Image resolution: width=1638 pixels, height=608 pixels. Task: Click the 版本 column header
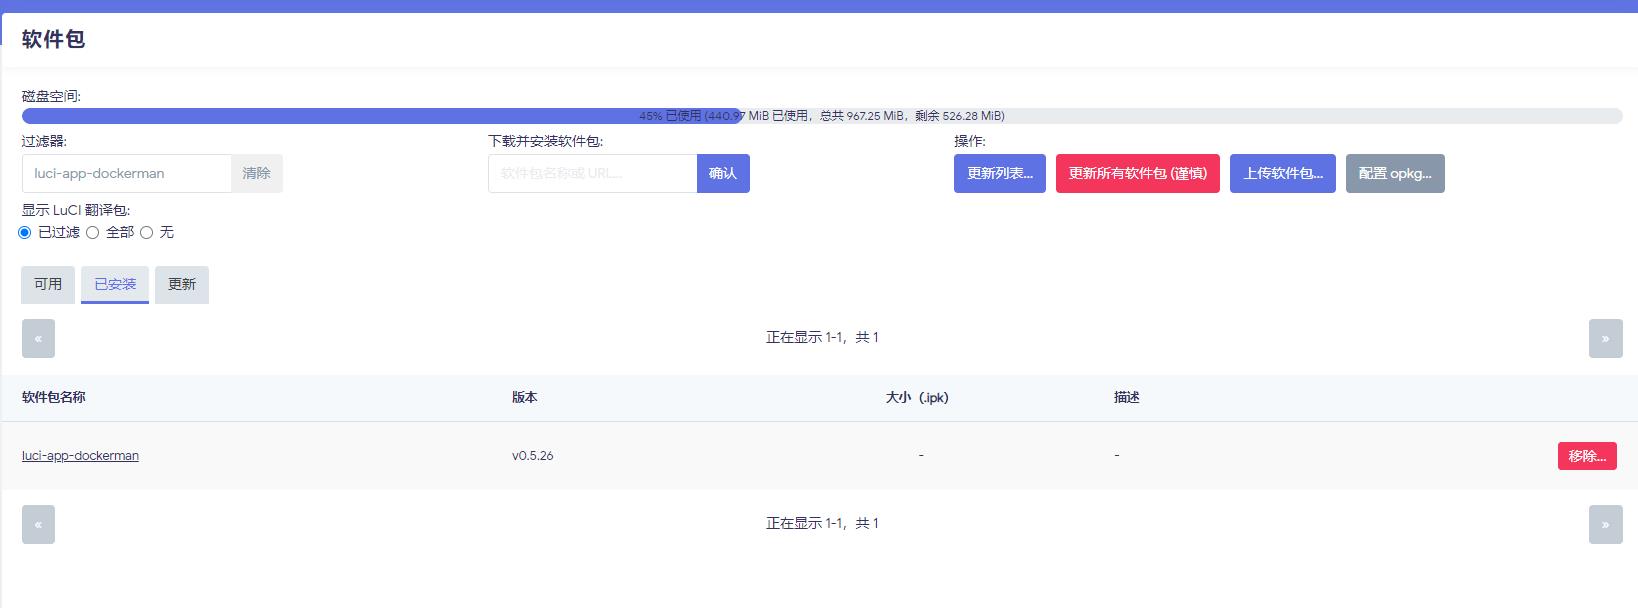click(525, 397)
